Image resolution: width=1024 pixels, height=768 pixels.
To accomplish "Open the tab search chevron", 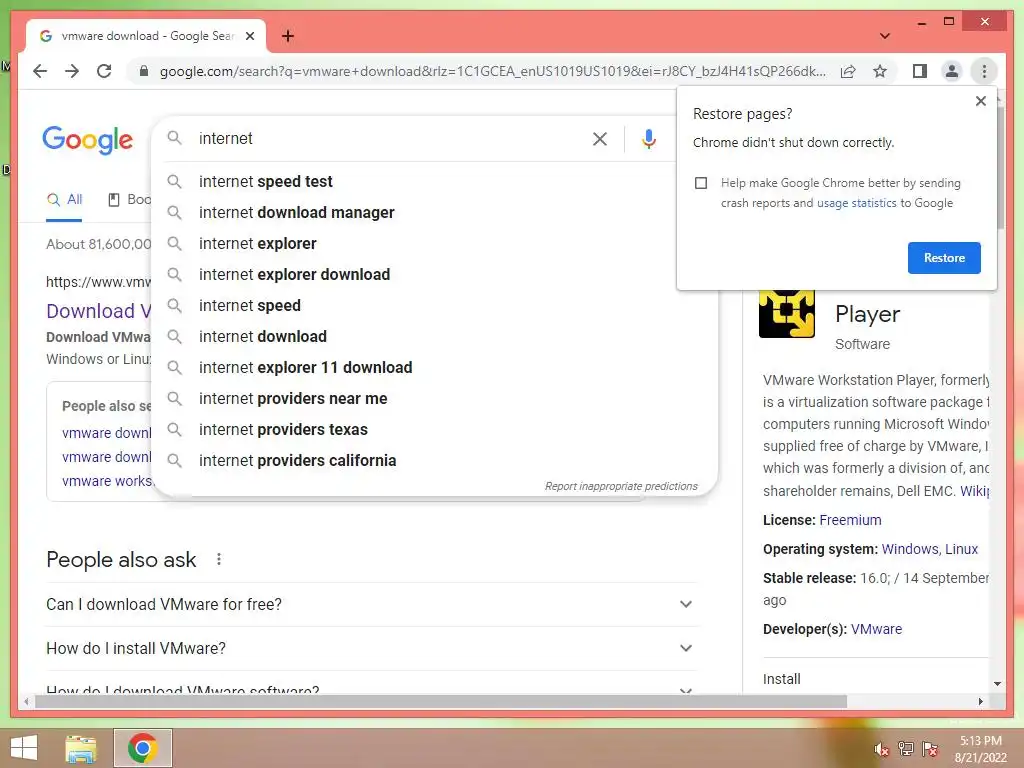I will [885, 36].
